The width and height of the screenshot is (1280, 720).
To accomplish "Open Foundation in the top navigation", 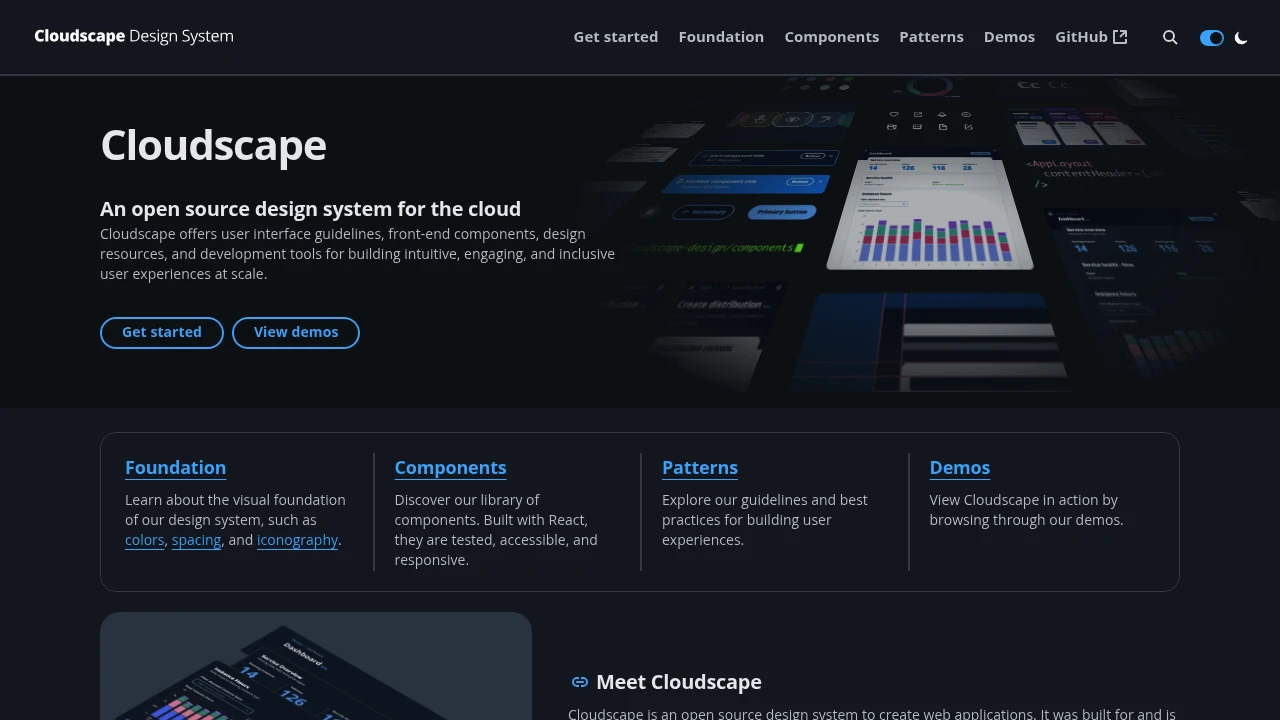I will coord(721,37).
